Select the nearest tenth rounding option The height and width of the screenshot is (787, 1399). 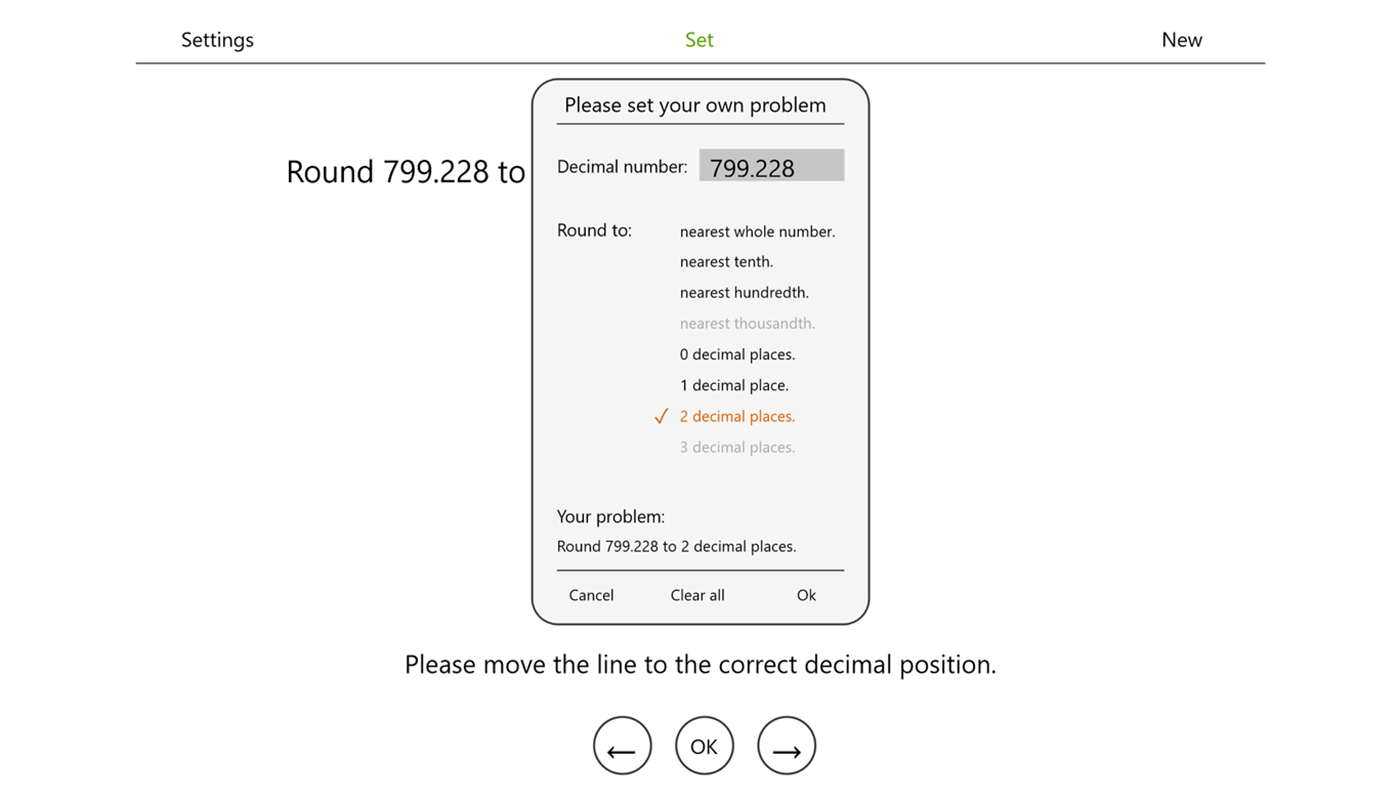click(727, 261)
